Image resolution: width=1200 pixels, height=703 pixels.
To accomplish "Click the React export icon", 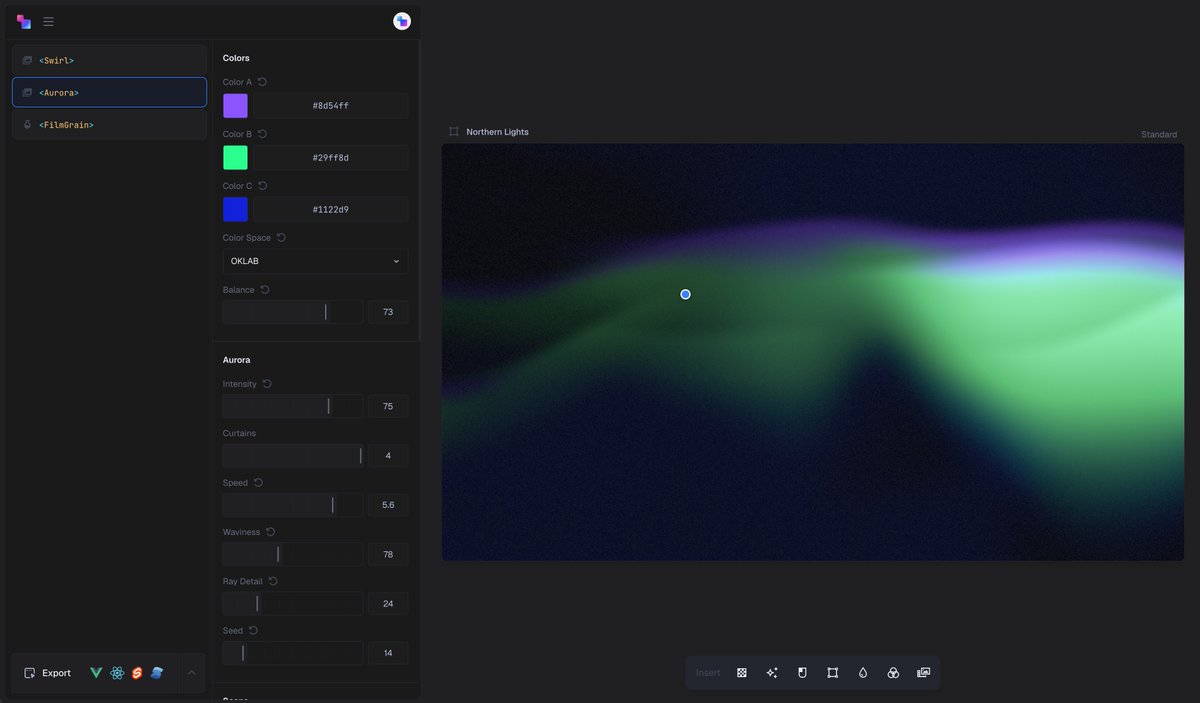I will tap(116, 672).
